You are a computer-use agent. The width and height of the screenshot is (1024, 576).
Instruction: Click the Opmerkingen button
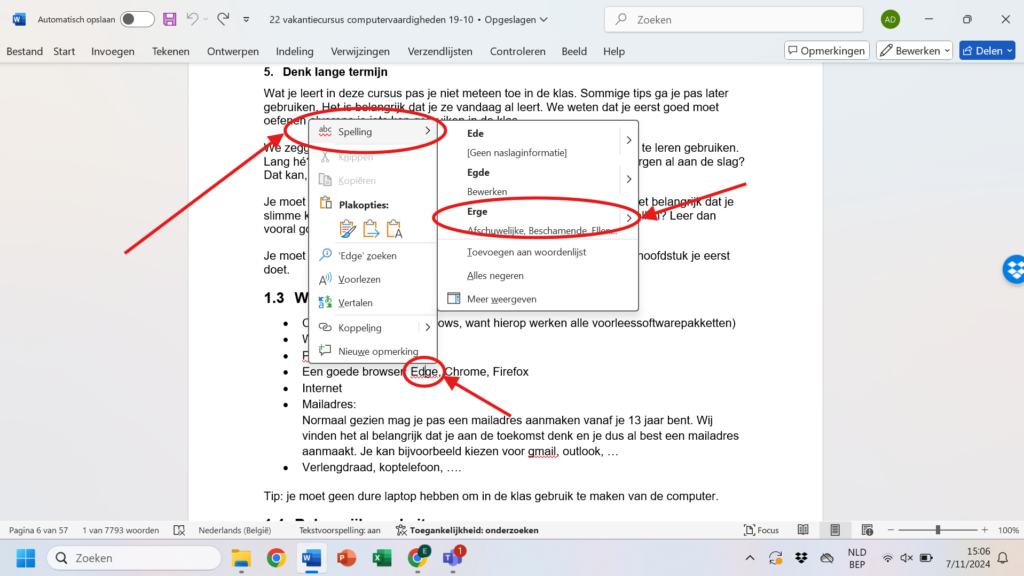tap(826, 51)
